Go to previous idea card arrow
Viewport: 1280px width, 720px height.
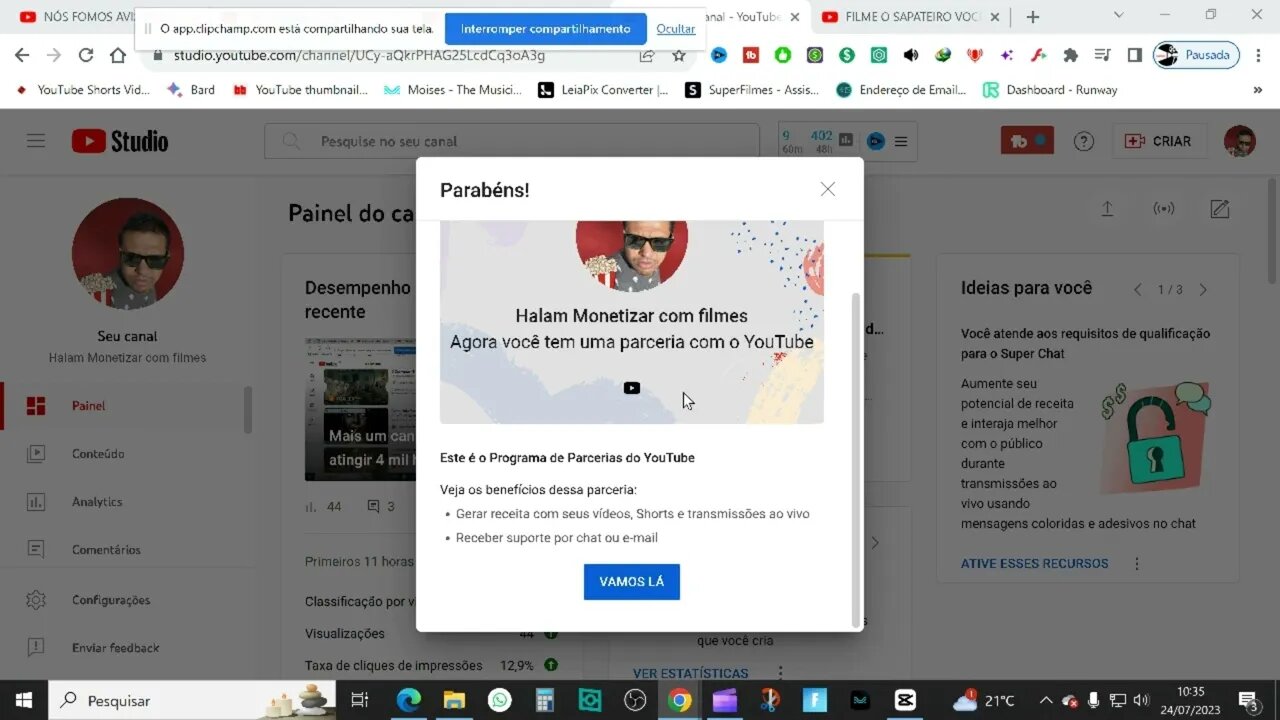[x=1137, y=290]
